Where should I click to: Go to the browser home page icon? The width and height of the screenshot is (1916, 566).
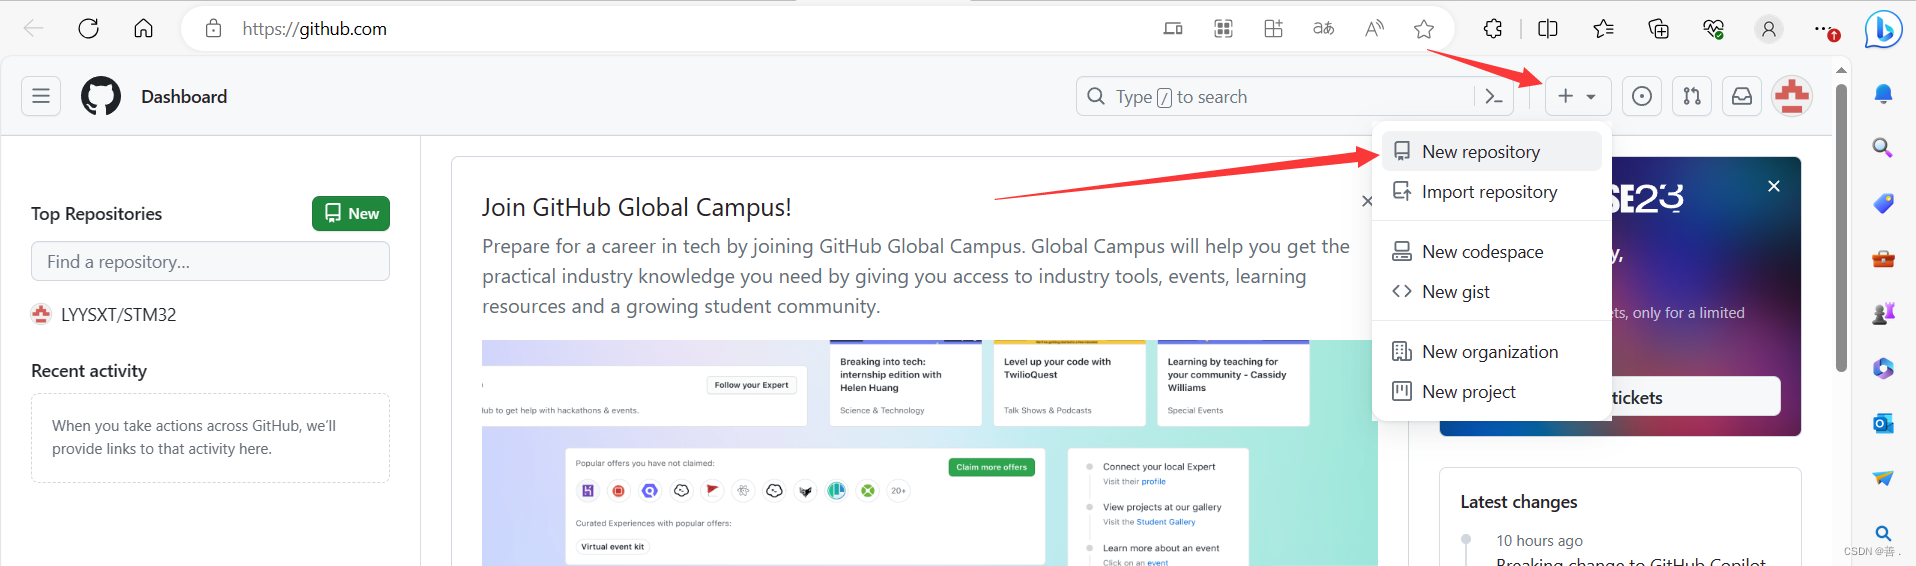143,29
